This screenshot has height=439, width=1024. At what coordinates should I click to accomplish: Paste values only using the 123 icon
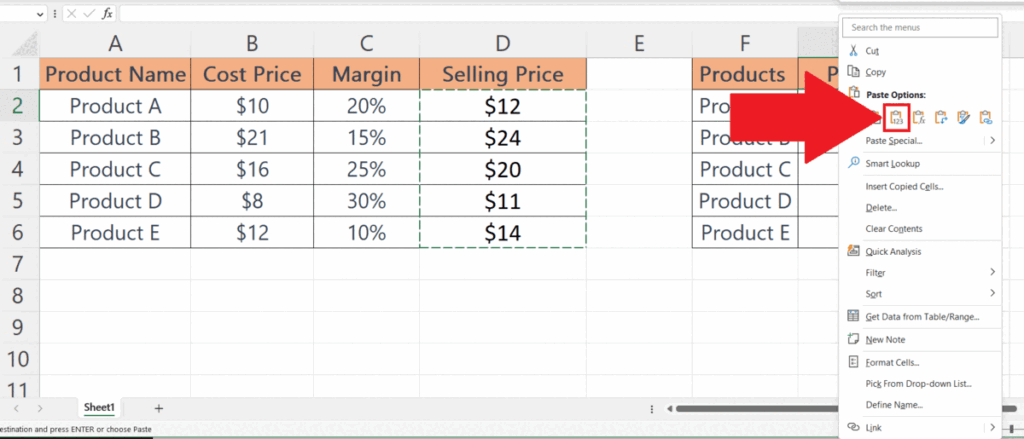(897, 118)
